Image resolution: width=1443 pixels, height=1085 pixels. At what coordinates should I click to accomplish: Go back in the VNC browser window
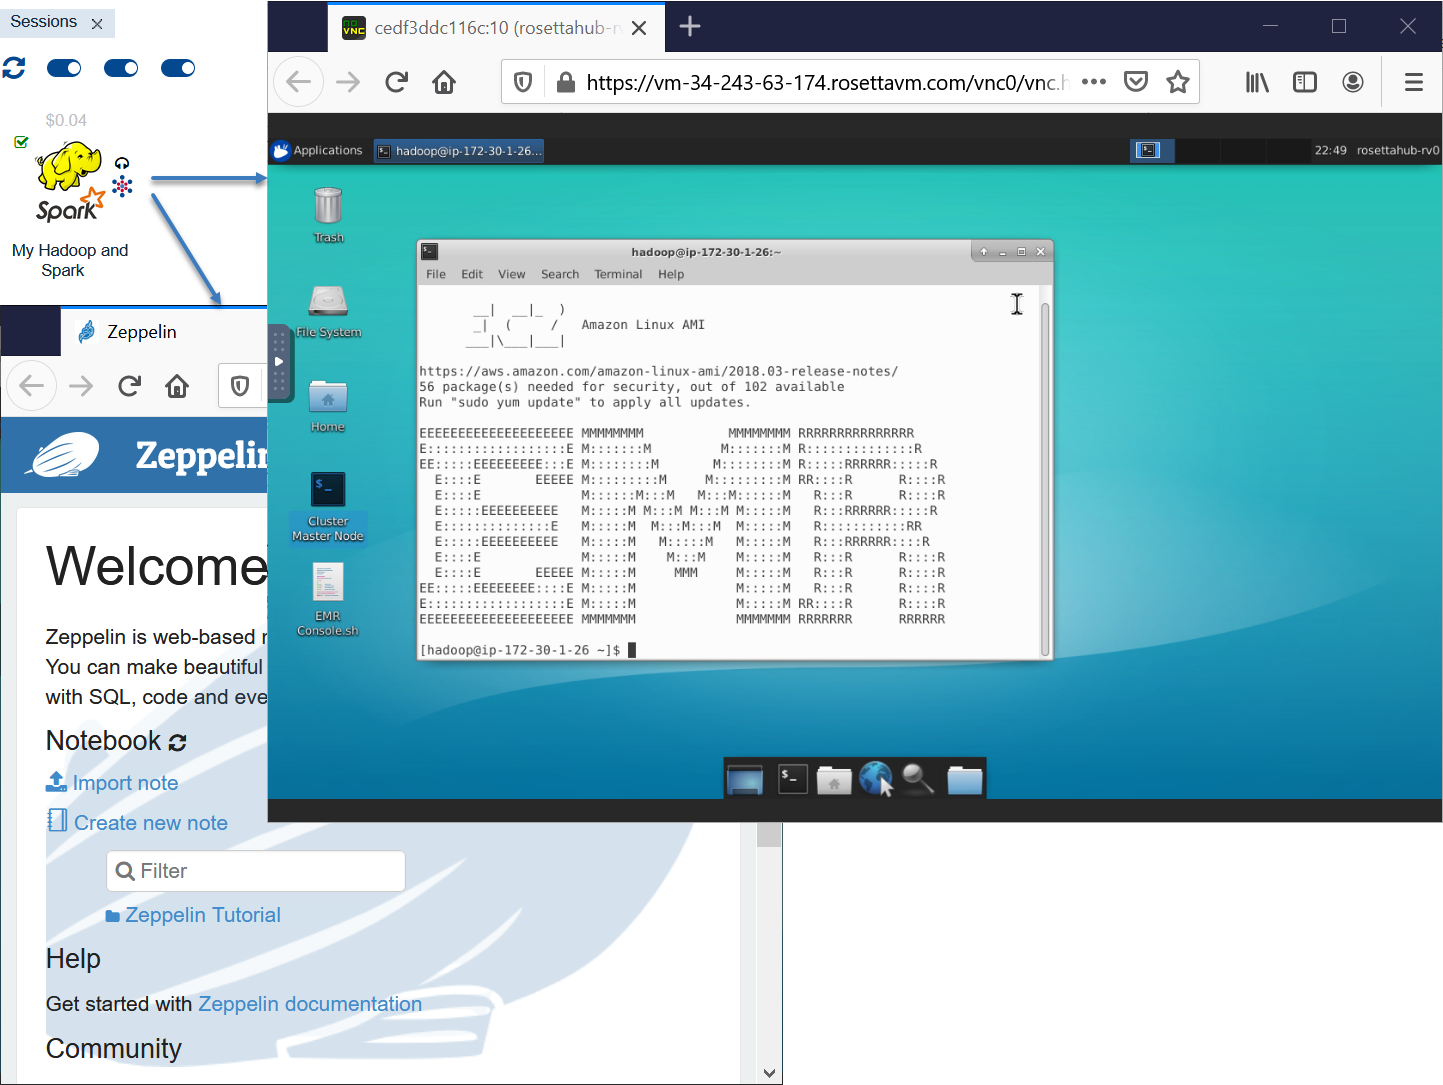click(299, 82)
